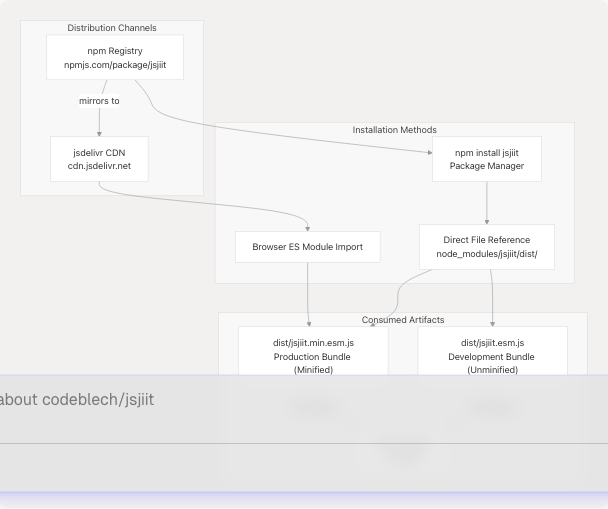This screenshot has width=608, height=509.
Task: Click the node_modules/jsjiit/dist/ path text
Action: pyautogui.click(x=486, y=254)
